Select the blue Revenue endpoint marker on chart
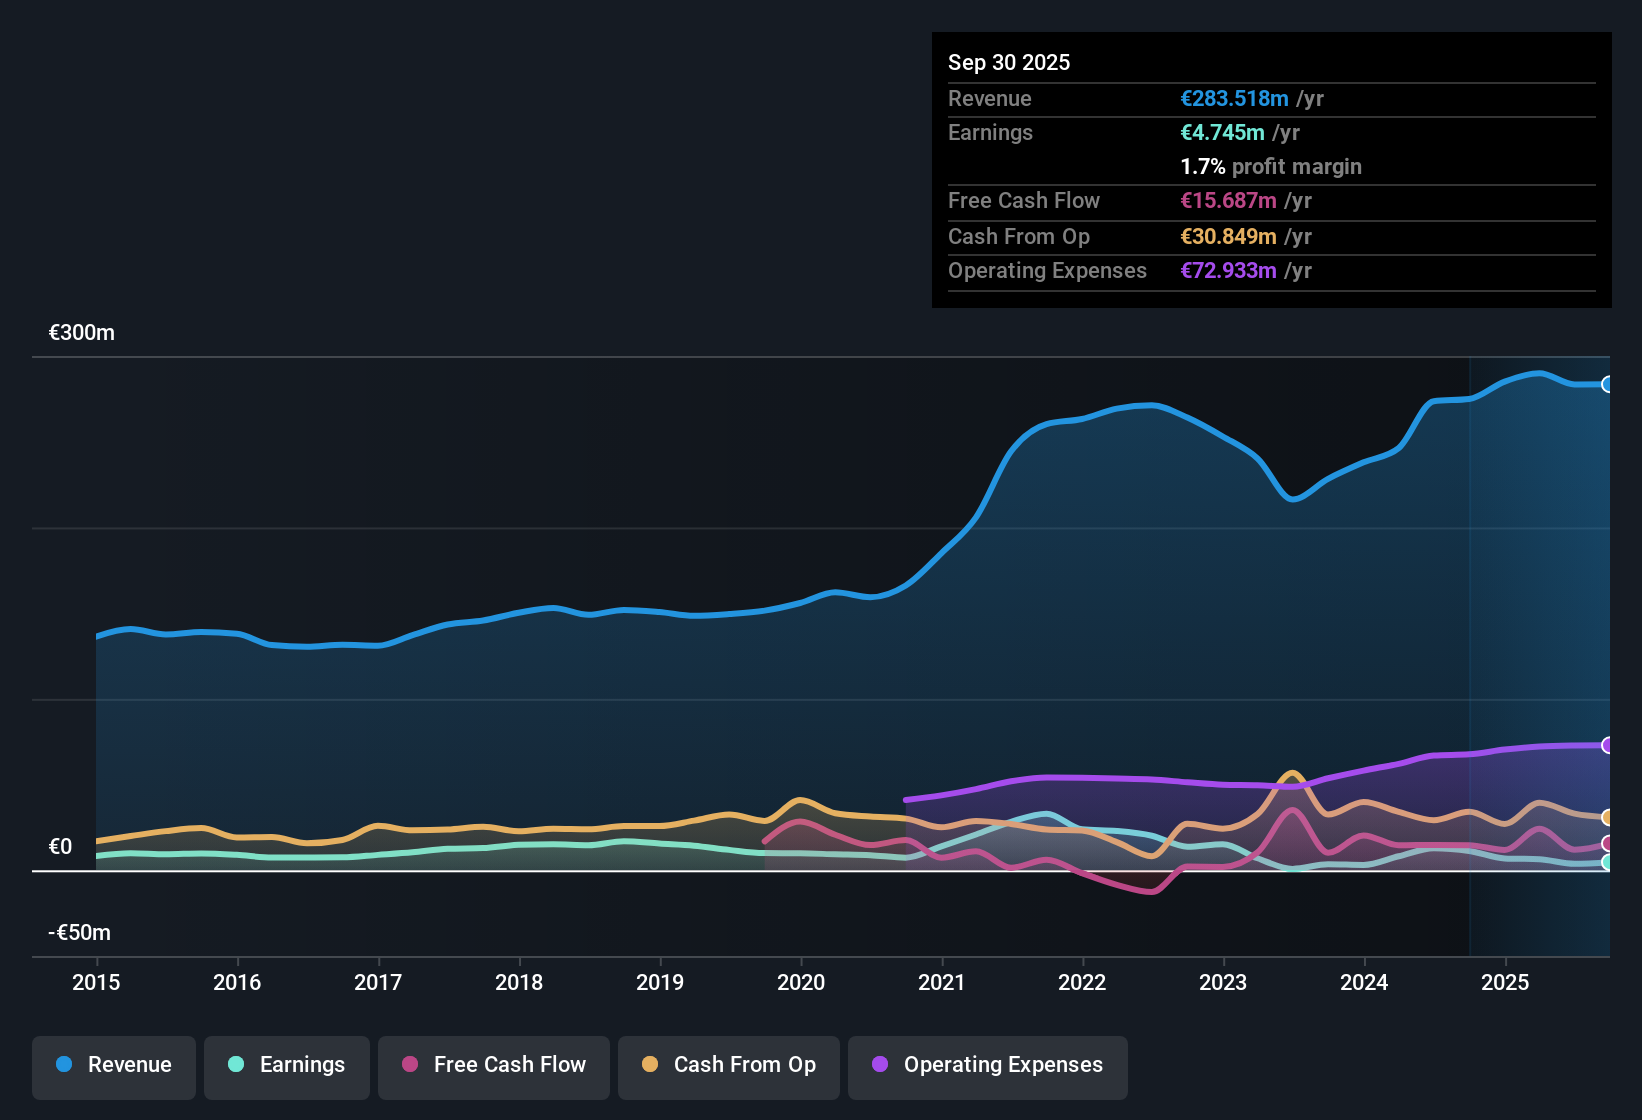1642x1120 pixels. [x=1608, y=384]
